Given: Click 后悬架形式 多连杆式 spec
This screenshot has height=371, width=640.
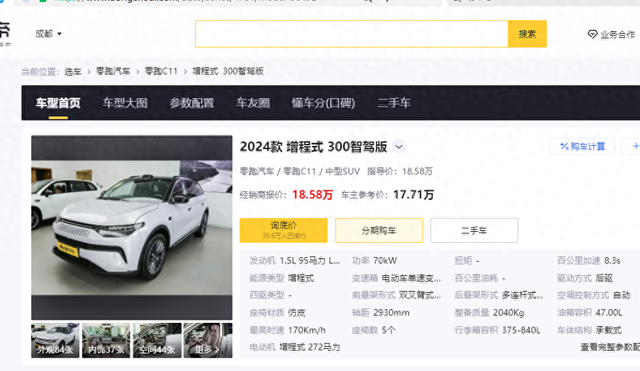Looking at the screenshot, I should point(499,295).
